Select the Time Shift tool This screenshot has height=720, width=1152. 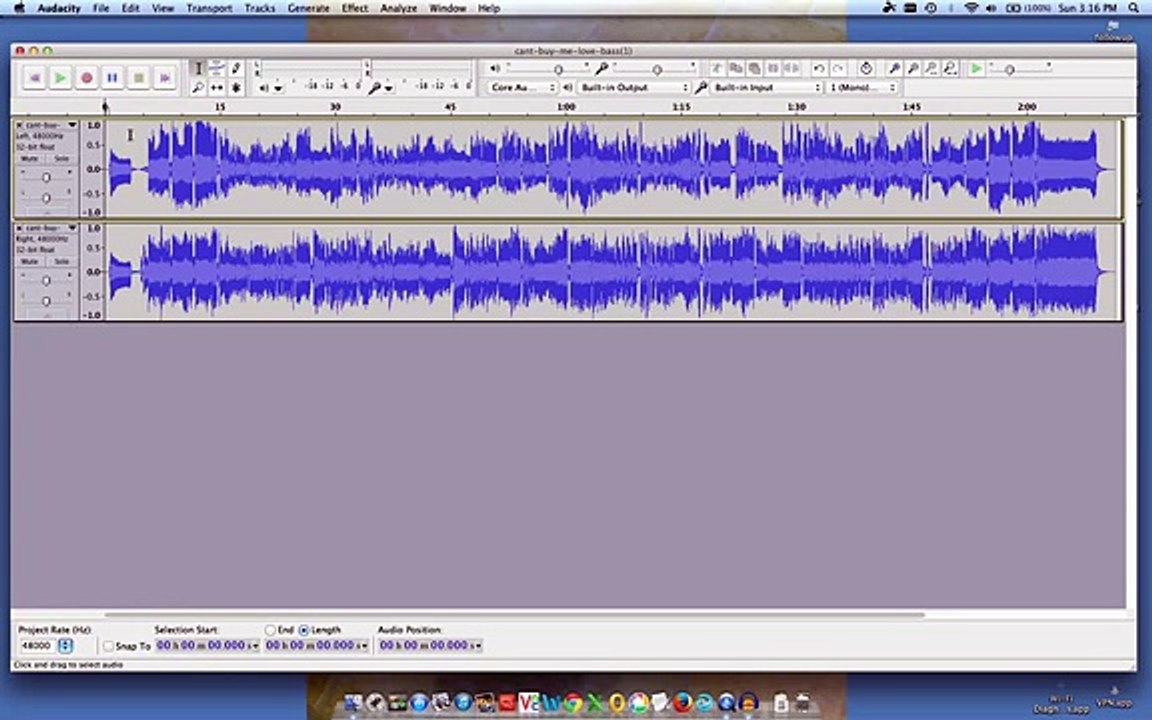tap(217, 87)
